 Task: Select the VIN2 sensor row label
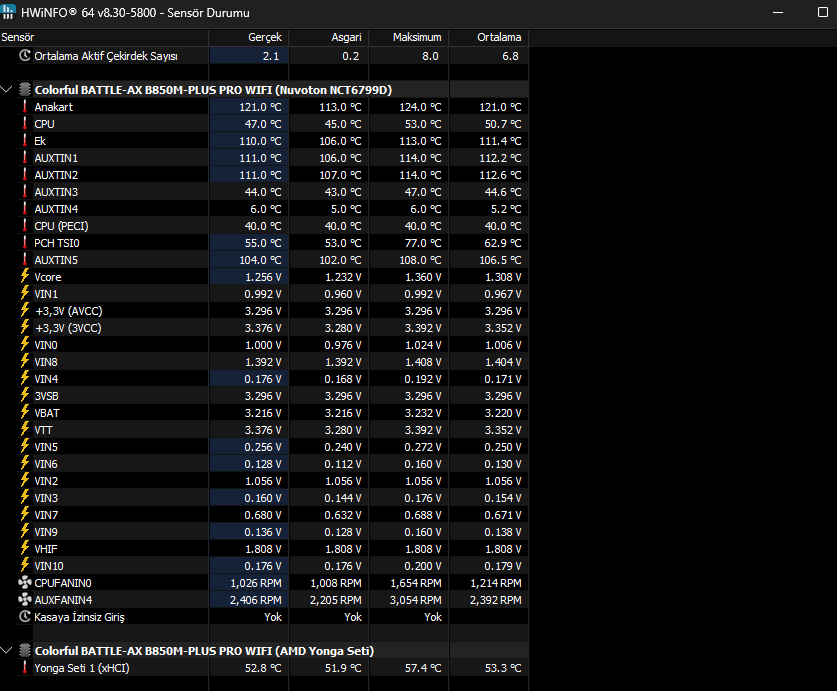coord(46,481)
